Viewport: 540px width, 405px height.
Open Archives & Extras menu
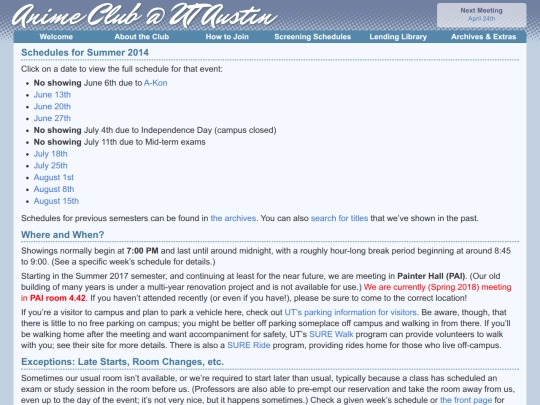pos(484,37)
